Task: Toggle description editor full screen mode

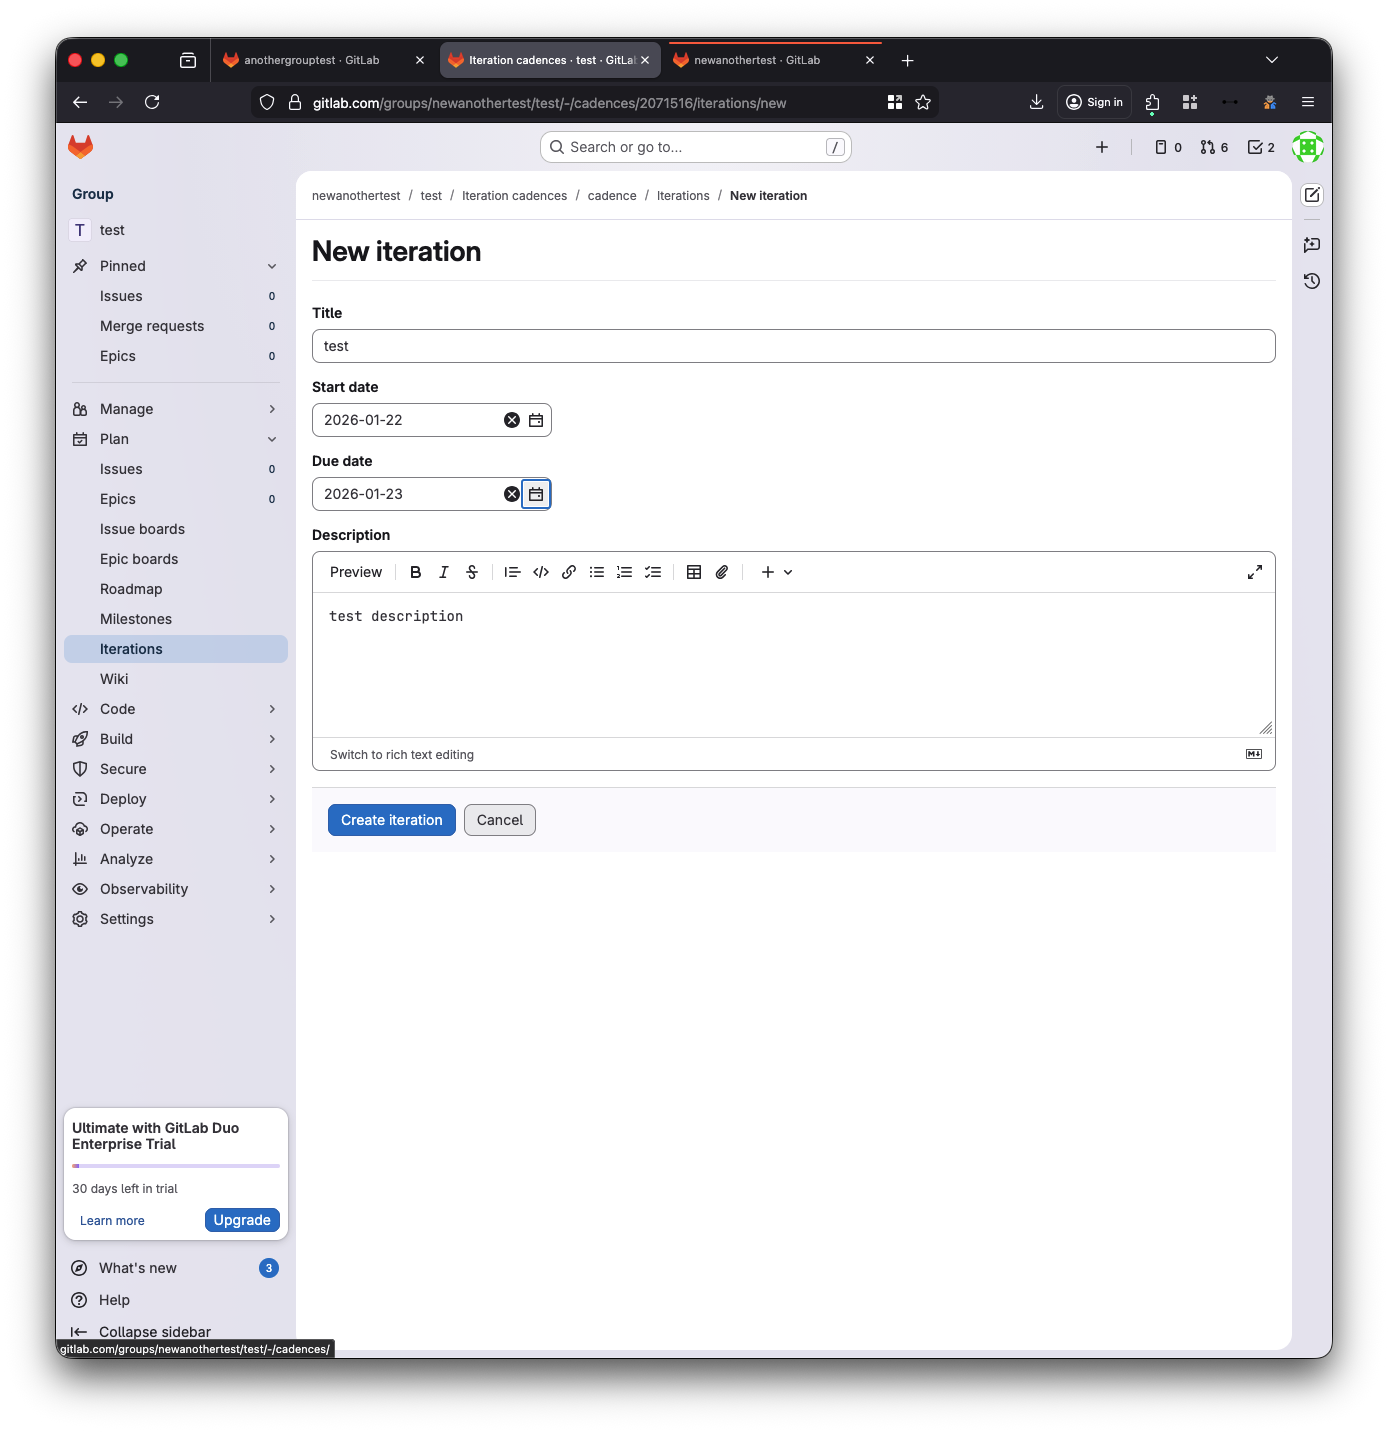Action: (x=1255, y=572)
